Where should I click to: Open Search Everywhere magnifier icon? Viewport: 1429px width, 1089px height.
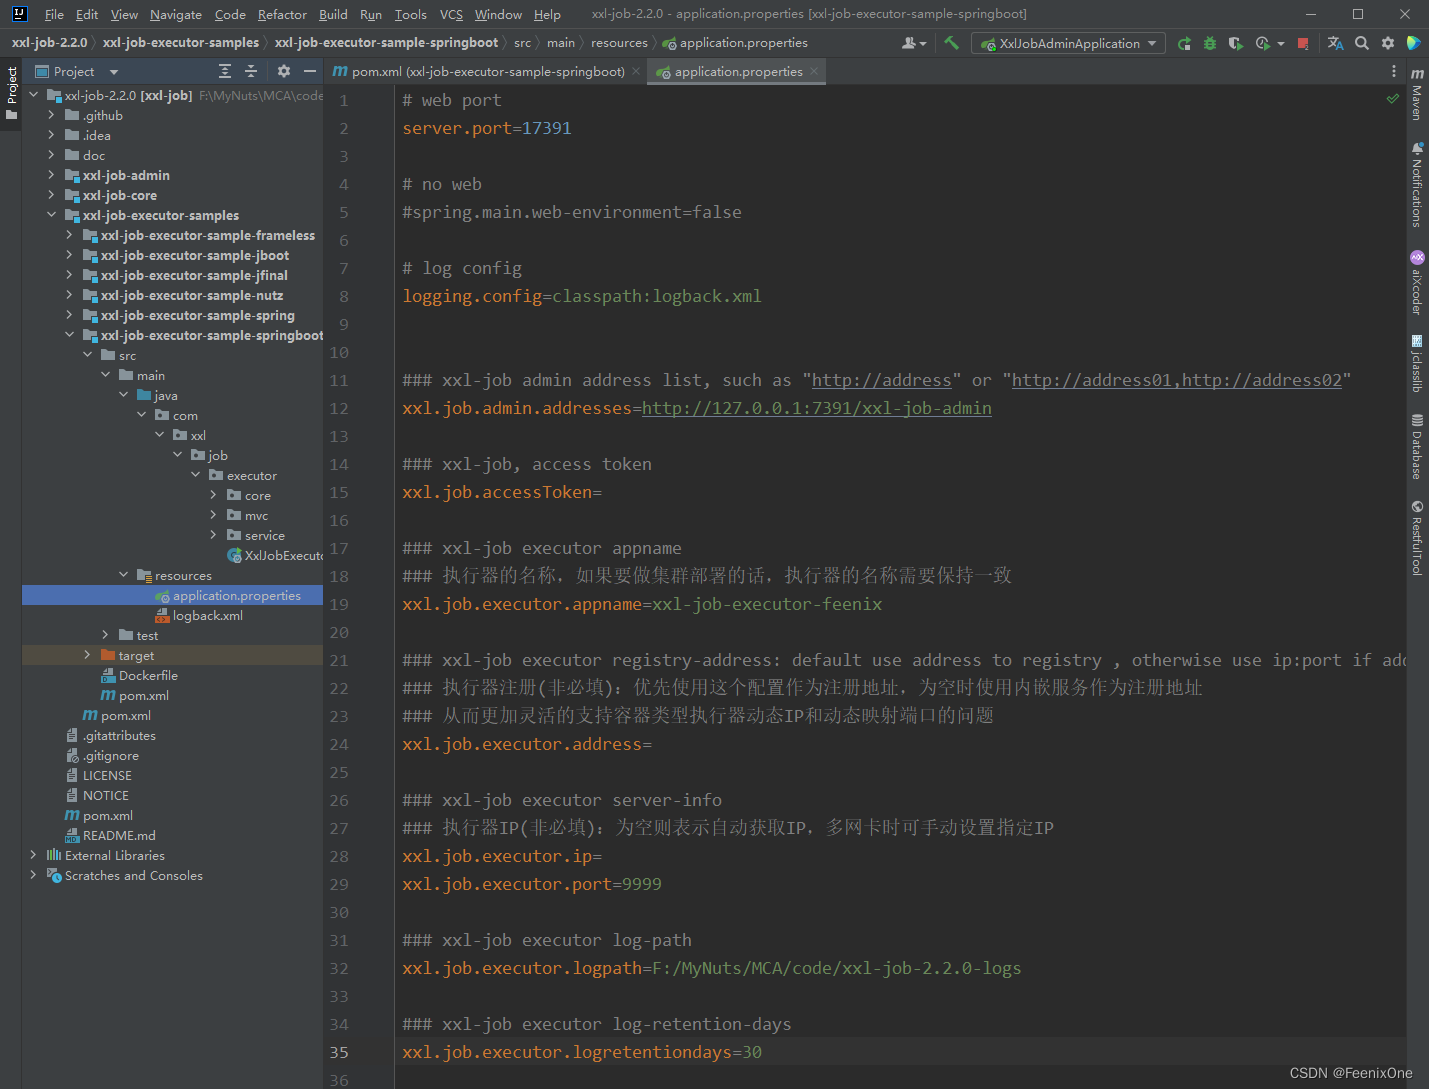point(1362,43)
